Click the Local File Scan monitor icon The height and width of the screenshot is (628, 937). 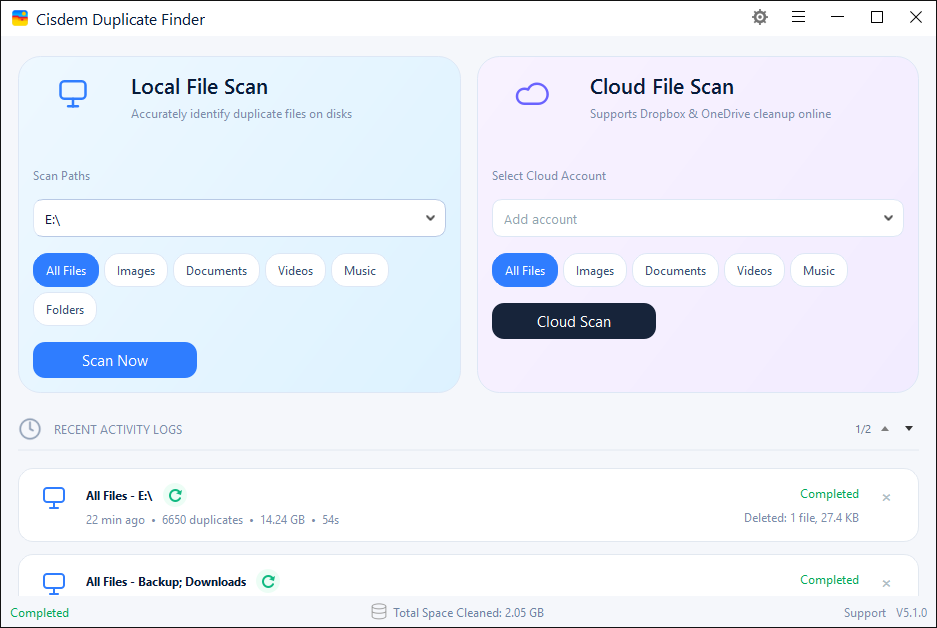(73, 93)
